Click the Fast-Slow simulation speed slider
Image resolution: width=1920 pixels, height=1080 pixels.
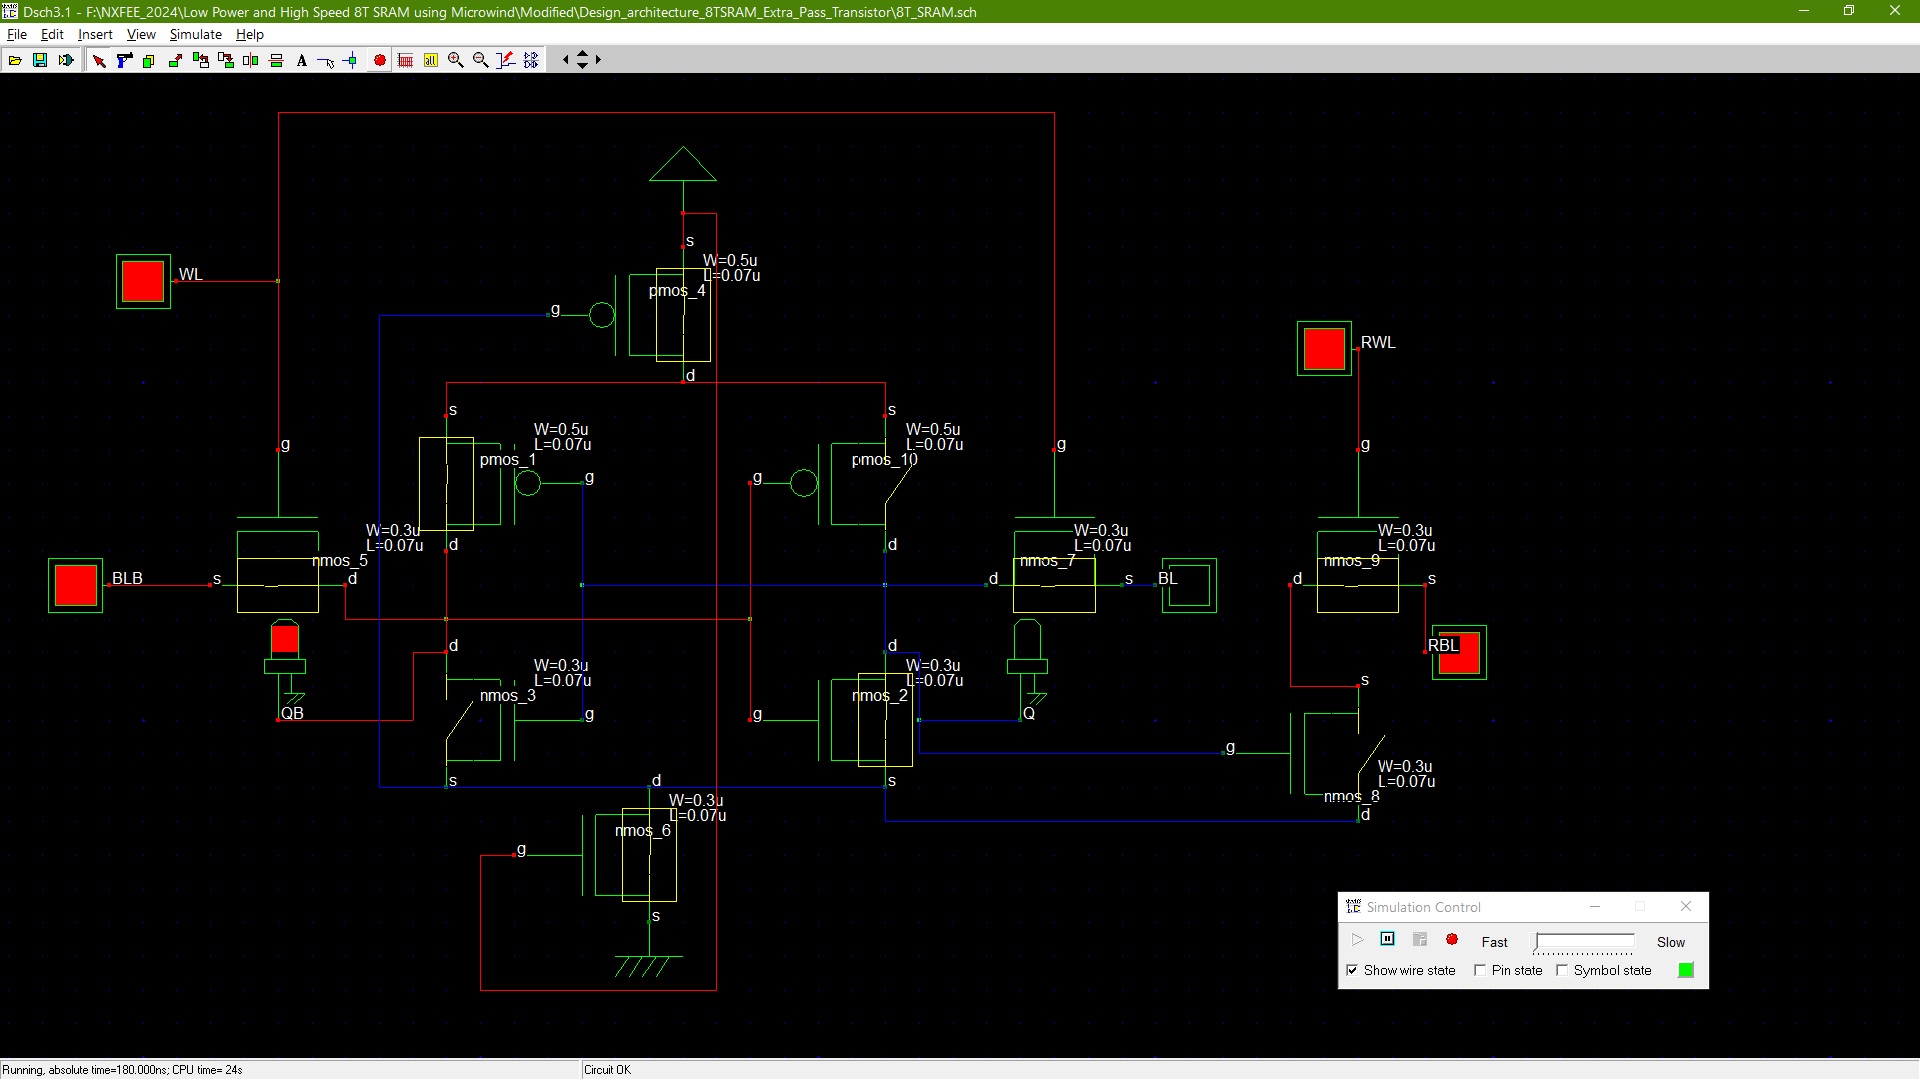pos(1584,942)
